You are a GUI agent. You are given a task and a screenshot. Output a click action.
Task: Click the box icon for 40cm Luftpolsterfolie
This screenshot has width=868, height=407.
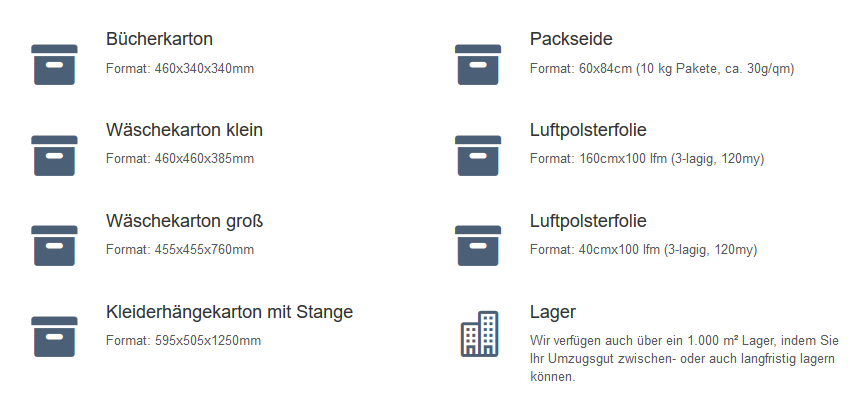[478, 246]
